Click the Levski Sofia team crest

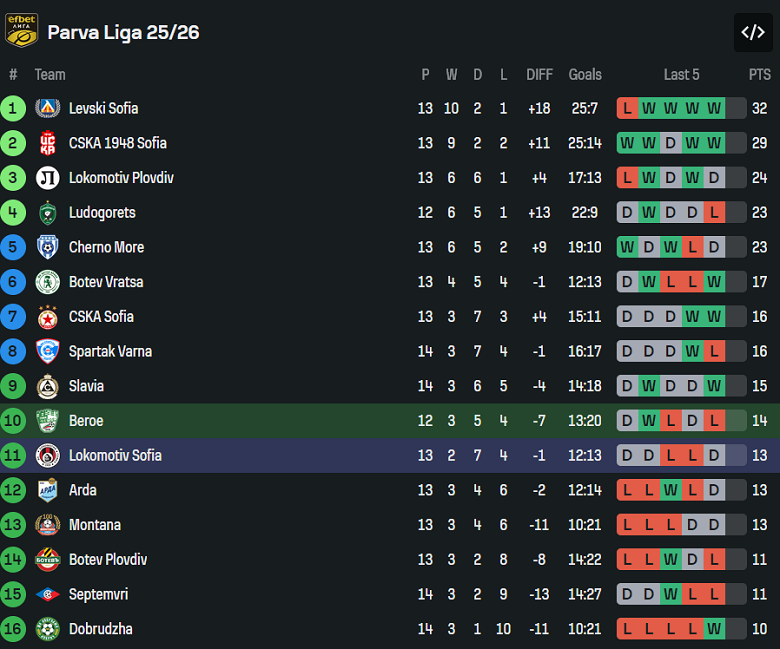pyautogui.click(x=47, y=108)
